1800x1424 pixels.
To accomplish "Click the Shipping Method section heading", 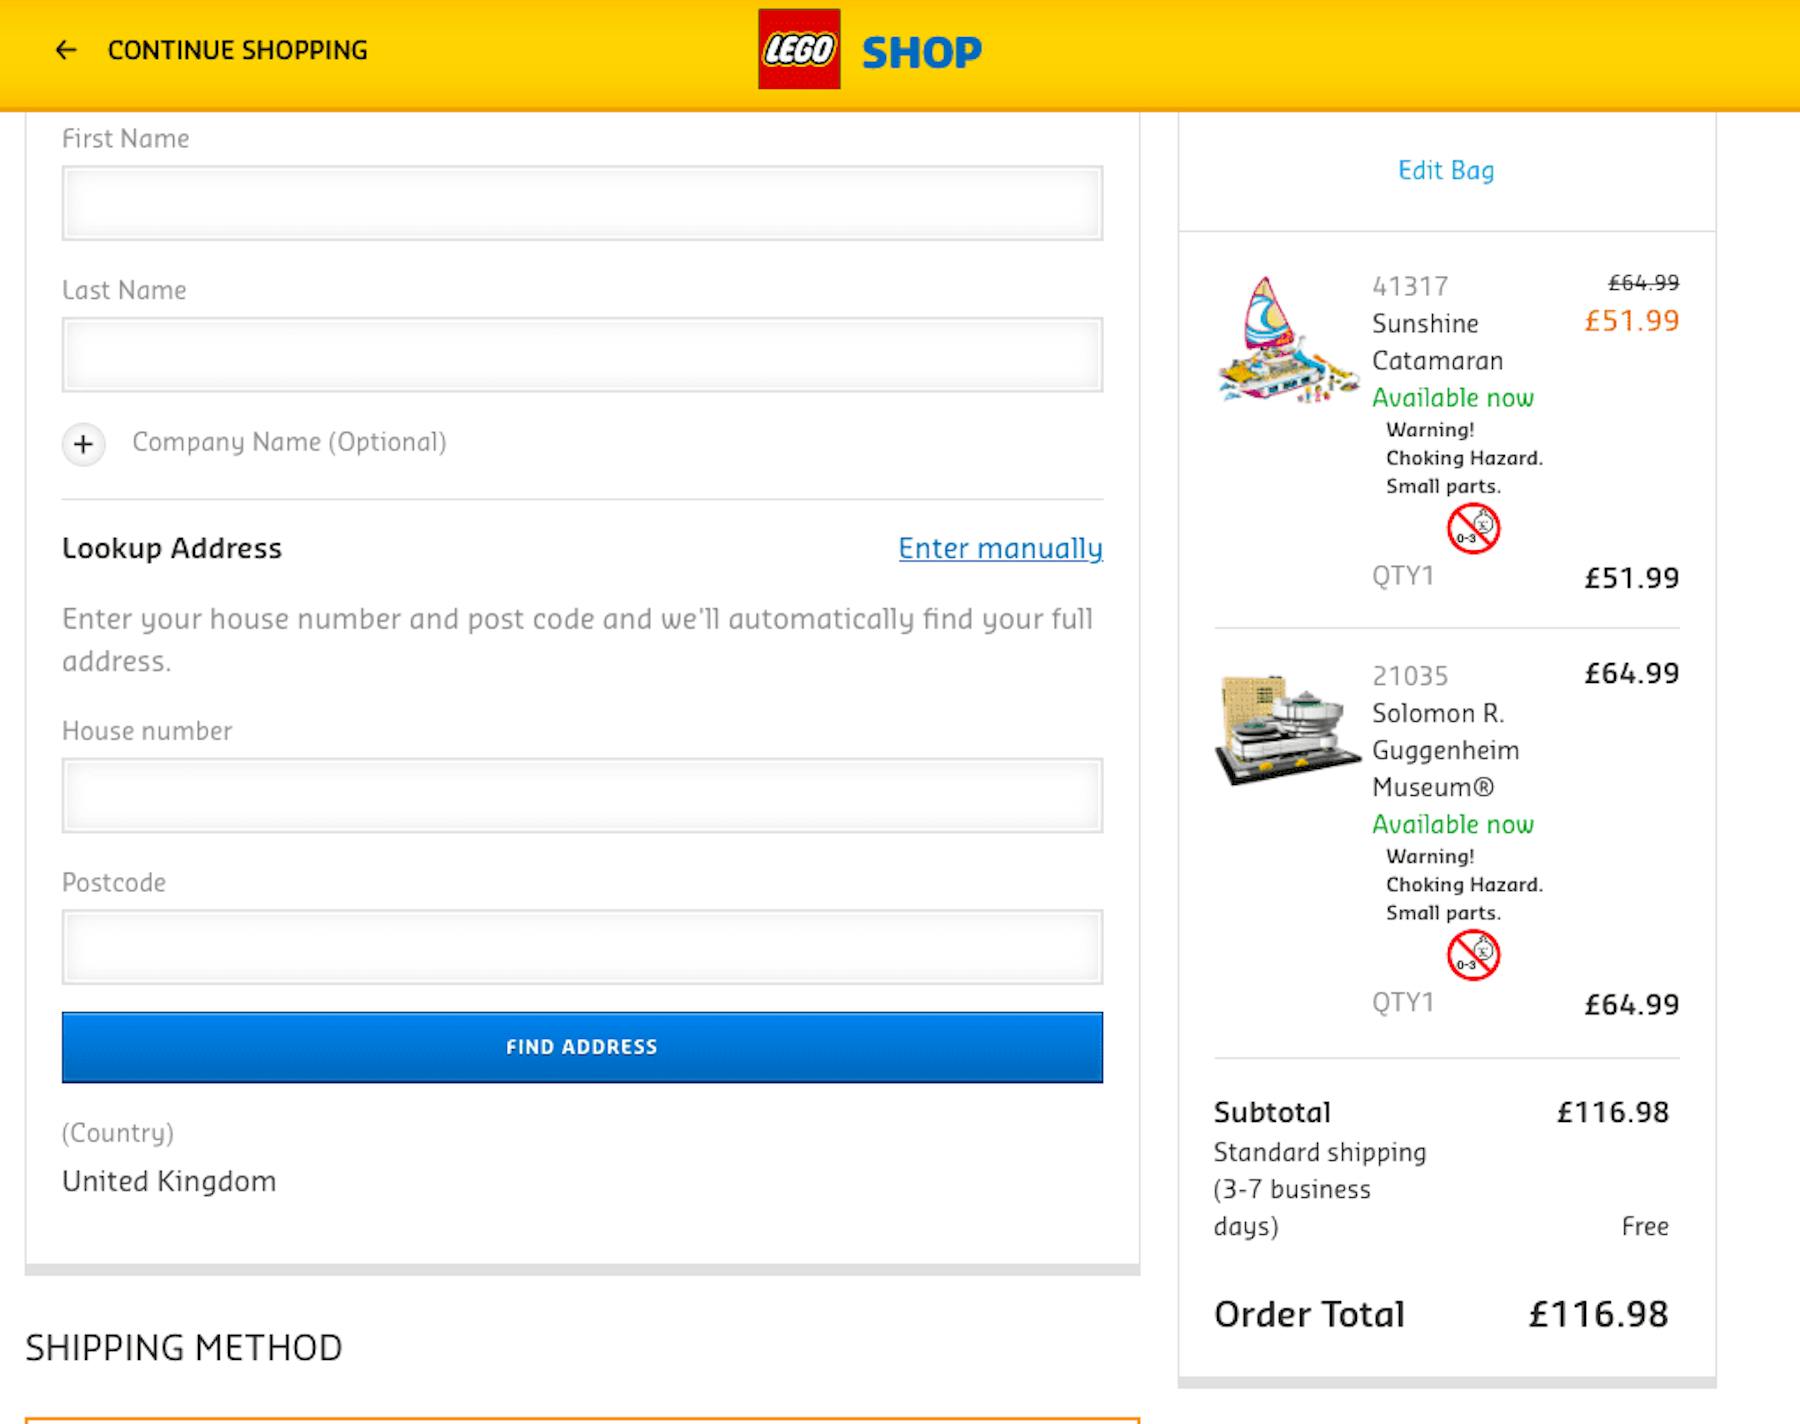I will pos(184,1347).
